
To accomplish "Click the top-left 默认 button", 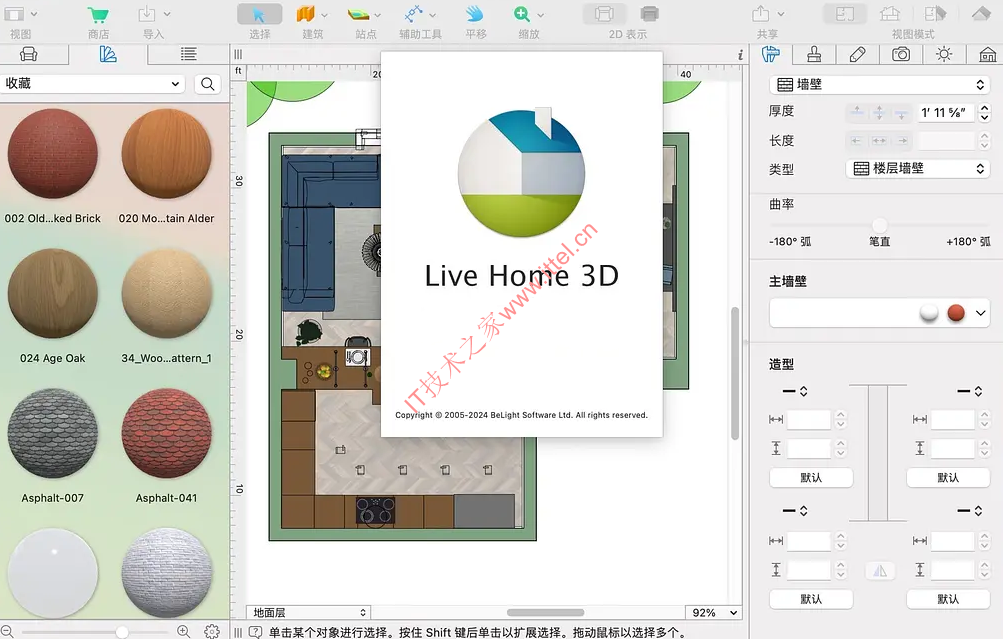I will tap(811, 478).
